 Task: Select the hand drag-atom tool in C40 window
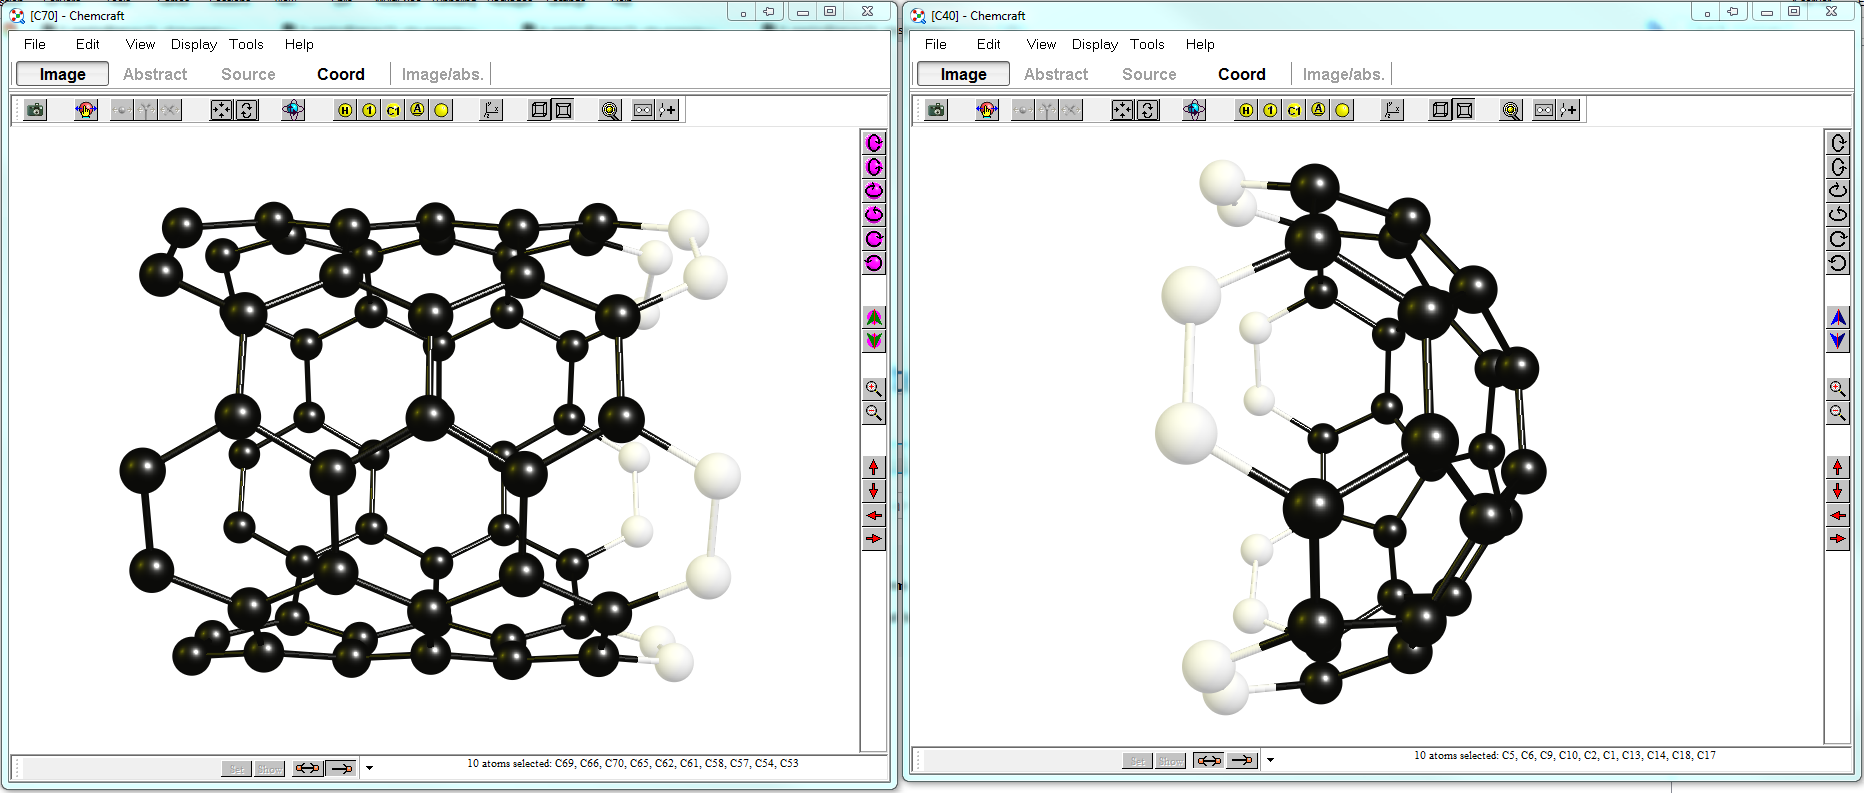[987, 110]
